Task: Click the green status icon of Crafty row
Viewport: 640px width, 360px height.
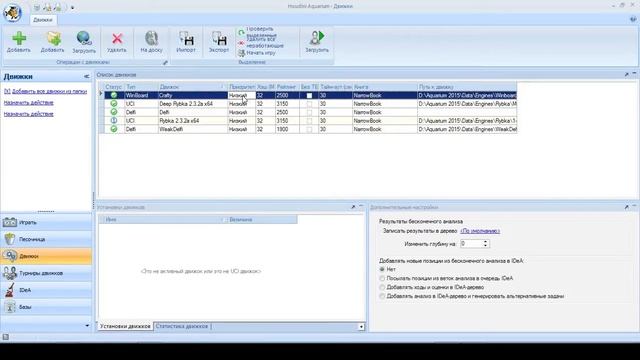Action: 114,95
